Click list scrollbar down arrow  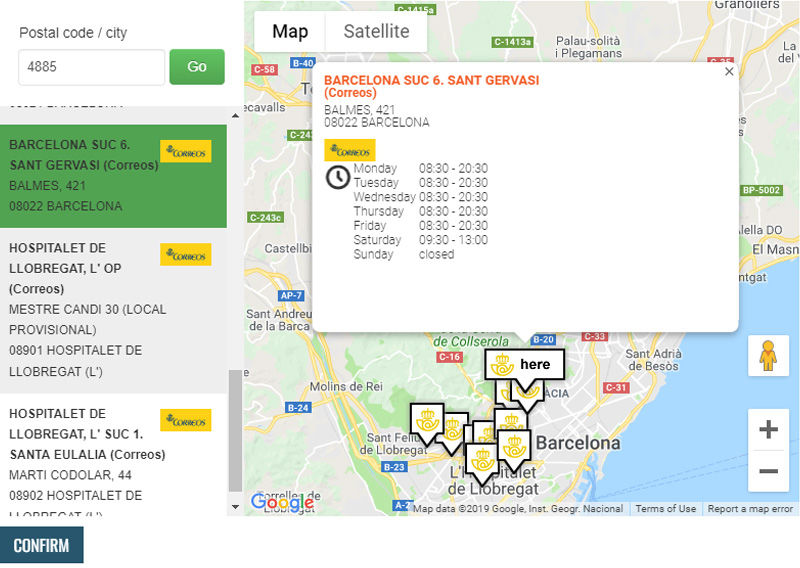[235, 507]
